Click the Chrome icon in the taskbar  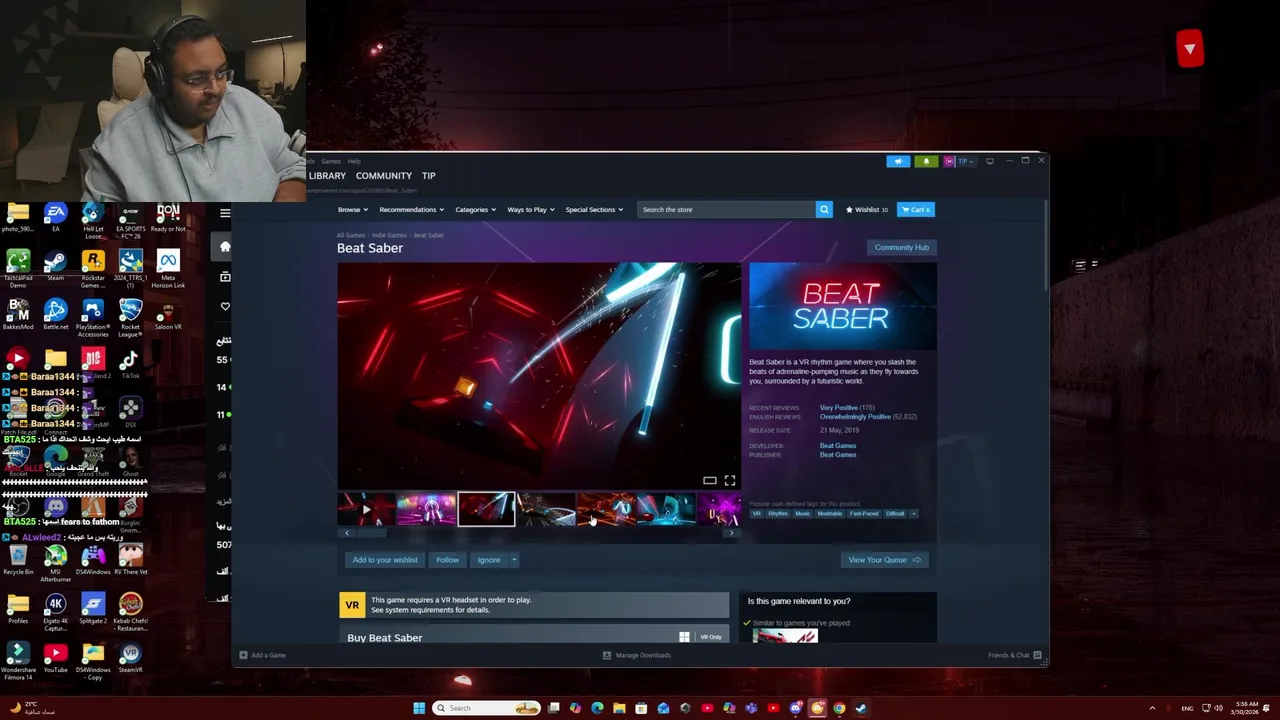(839, 708)
